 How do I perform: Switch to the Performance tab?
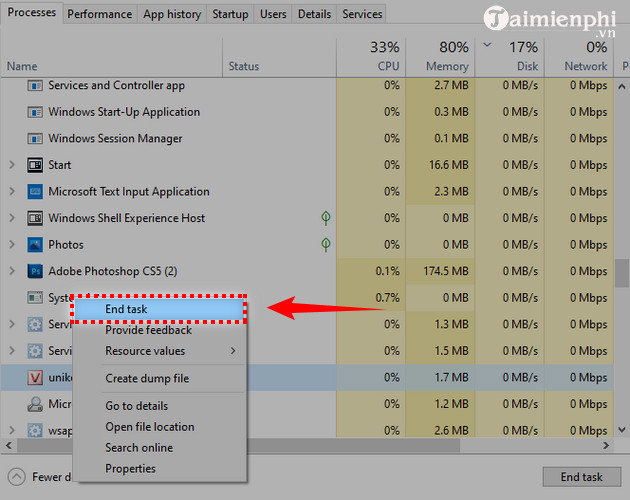click(100, 14)
